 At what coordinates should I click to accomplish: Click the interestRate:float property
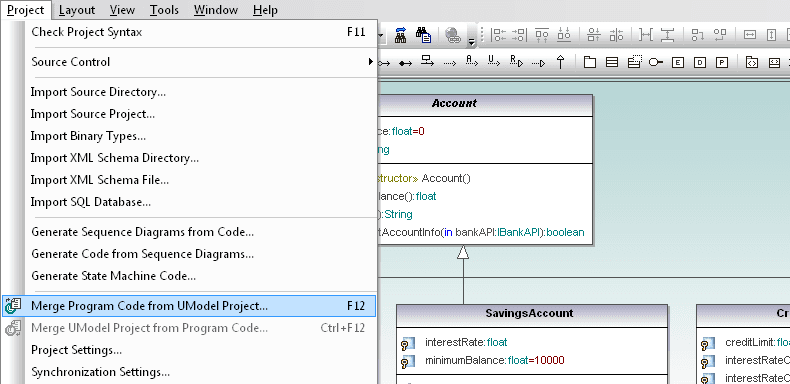pyautogui.click(x=466, y=342)
